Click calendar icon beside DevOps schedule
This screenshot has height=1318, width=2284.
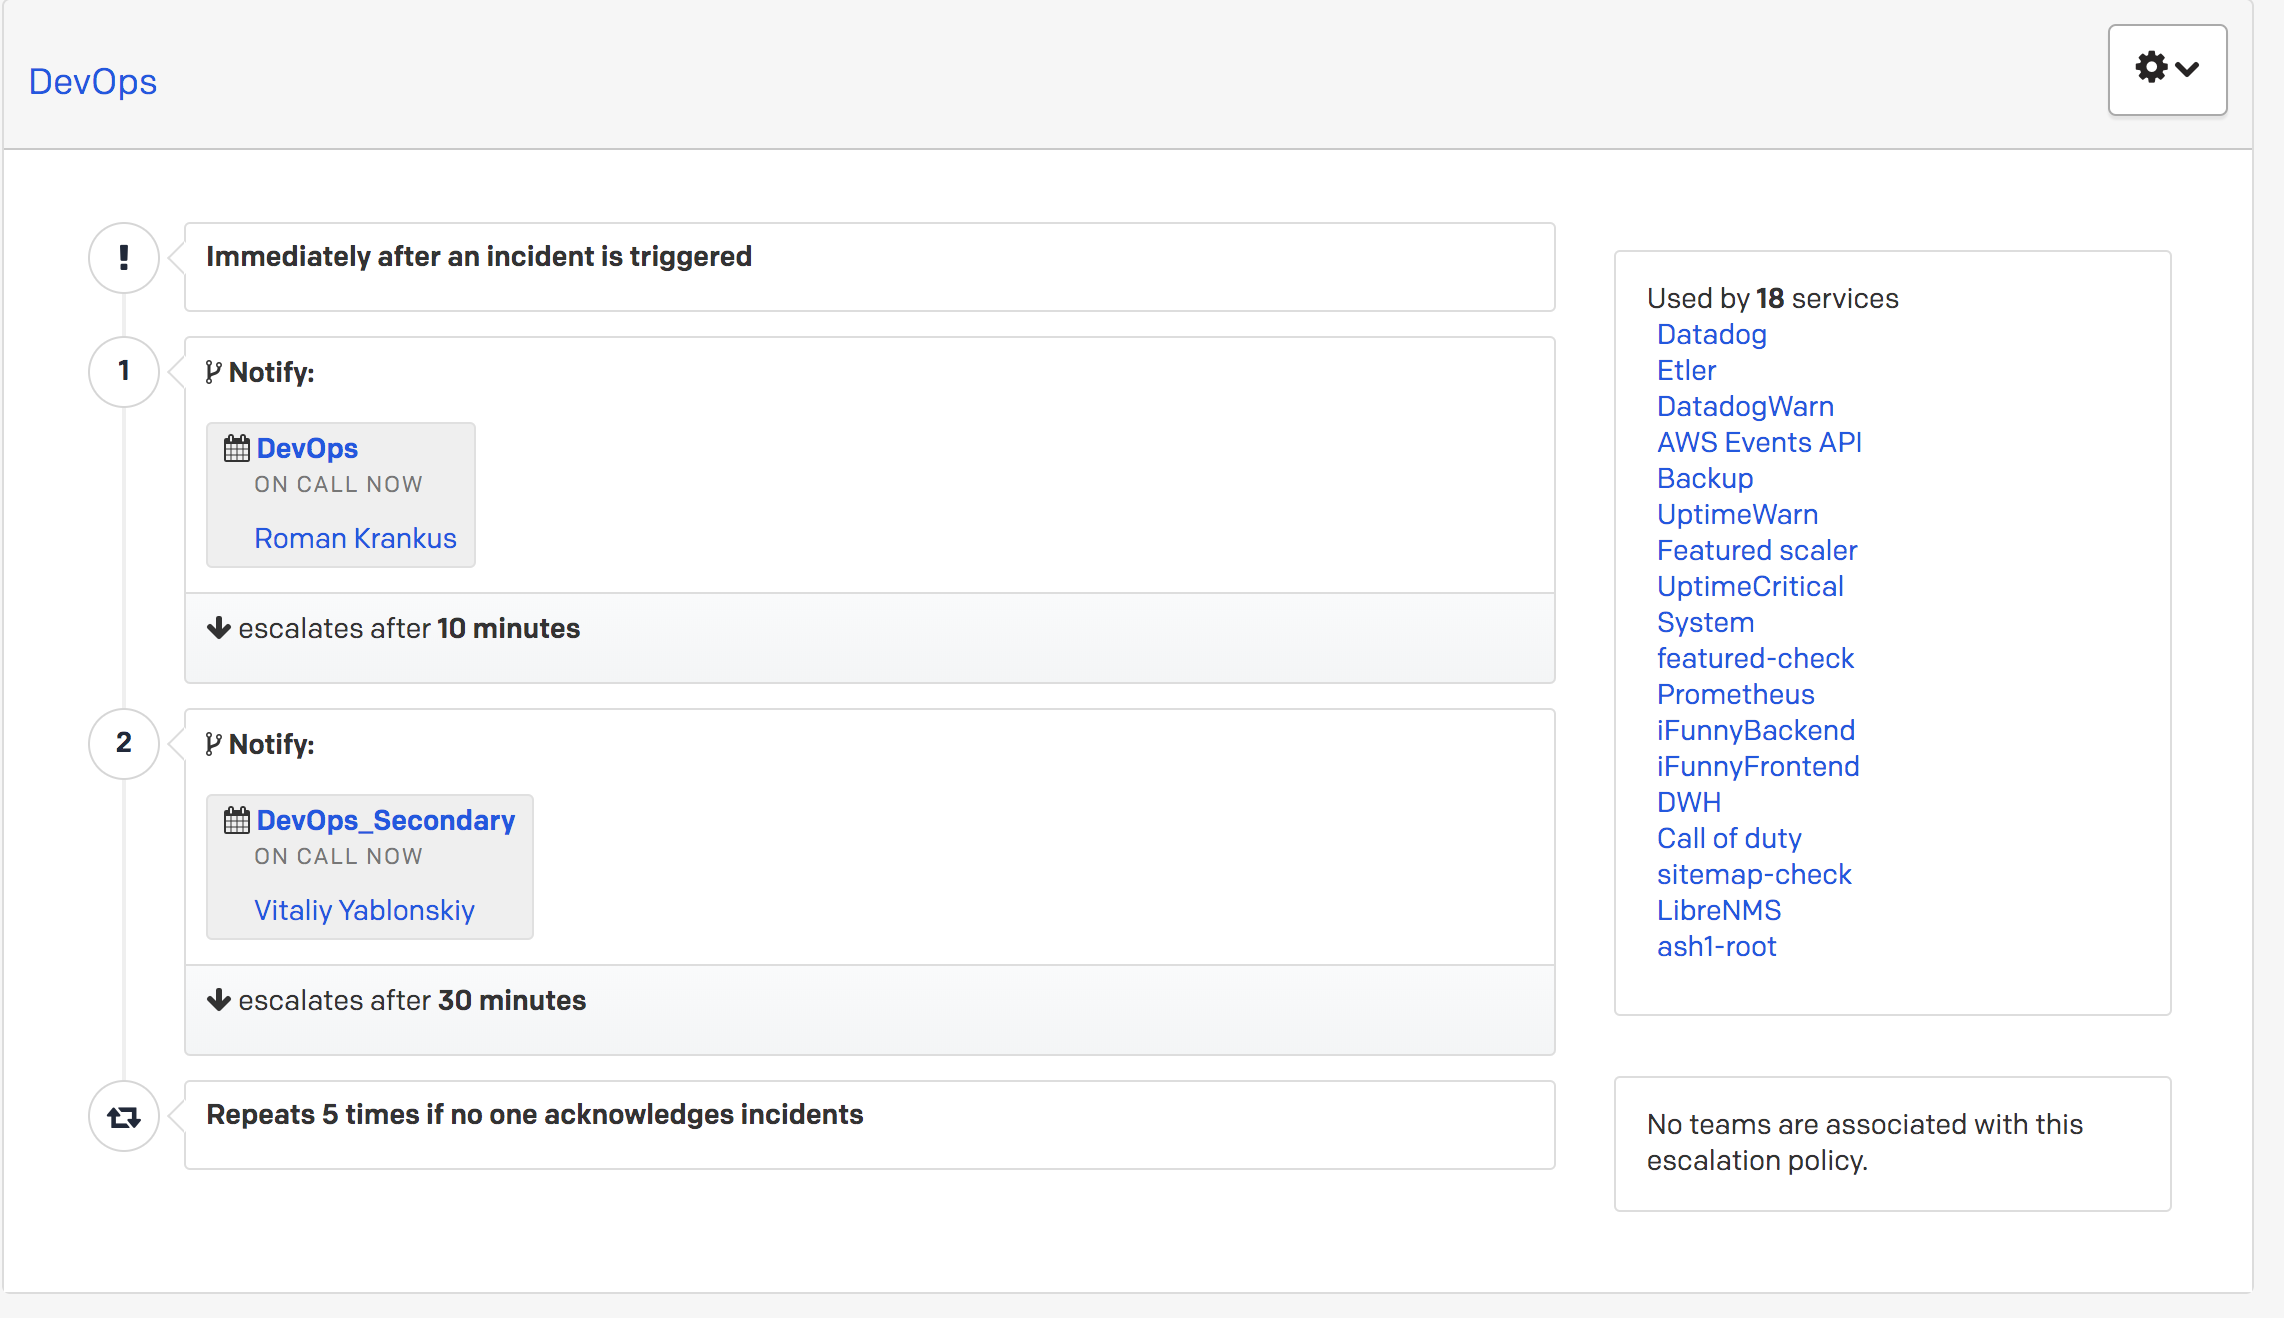pyautogui.click(x=237, y=449)
